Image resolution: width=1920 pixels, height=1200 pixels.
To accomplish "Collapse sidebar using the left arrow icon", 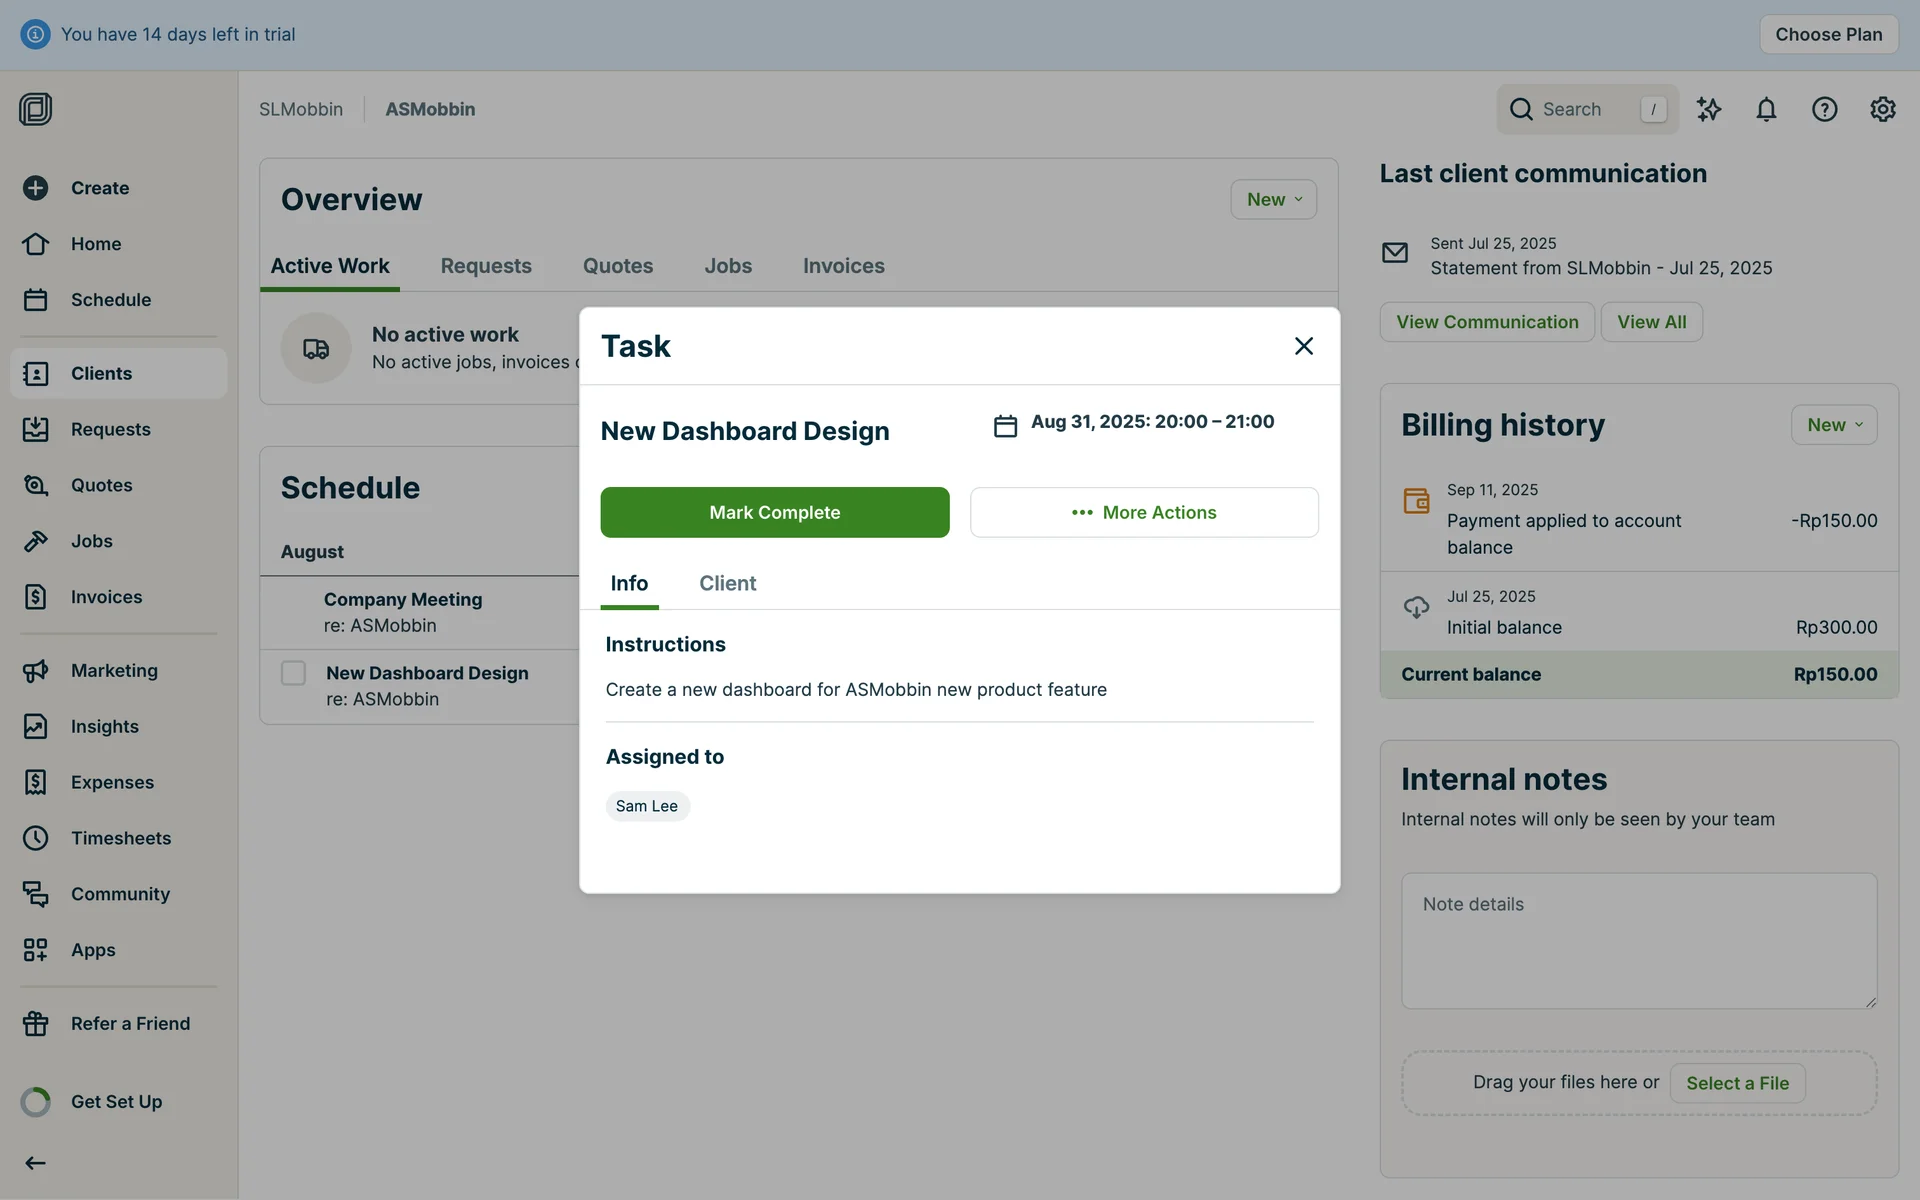I will pos(36,1163).
